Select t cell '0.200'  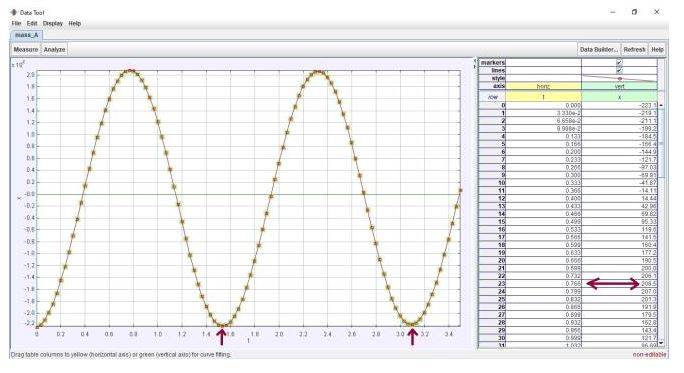coord(543,152)
